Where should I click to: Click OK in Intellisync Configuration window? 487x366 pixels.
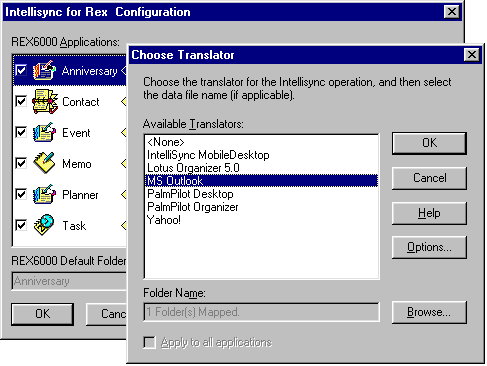point(43,314)
